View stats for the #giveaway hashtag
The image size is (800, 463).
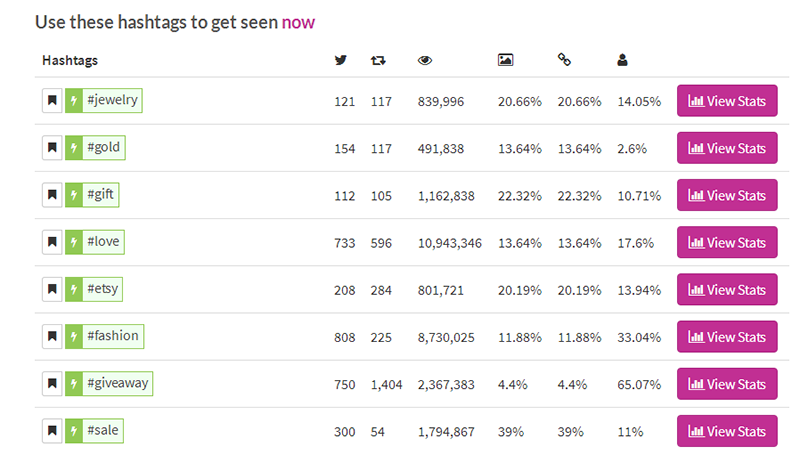pos(727,384)
